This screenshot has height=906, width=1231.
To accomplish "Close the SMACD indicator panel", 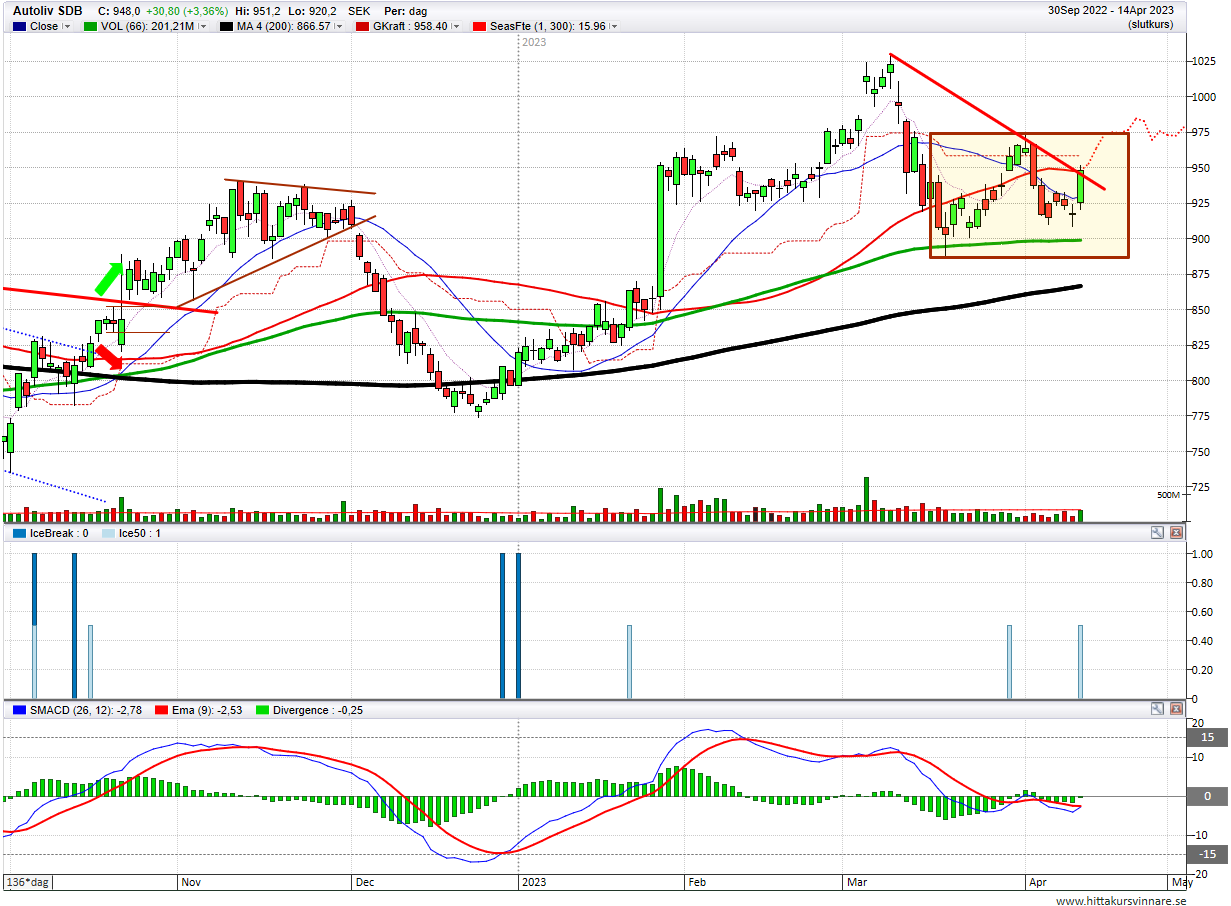I will pos(1176,709).
